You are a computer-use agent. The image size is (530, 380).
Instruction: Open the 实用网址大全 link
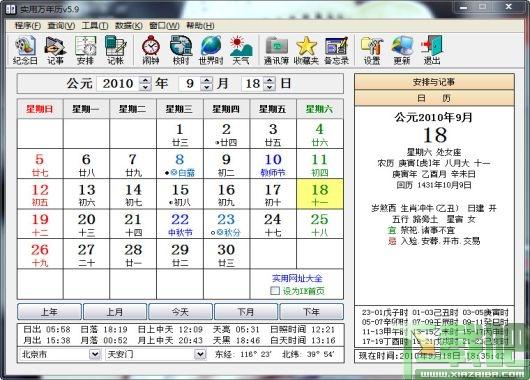coord(297,279)
